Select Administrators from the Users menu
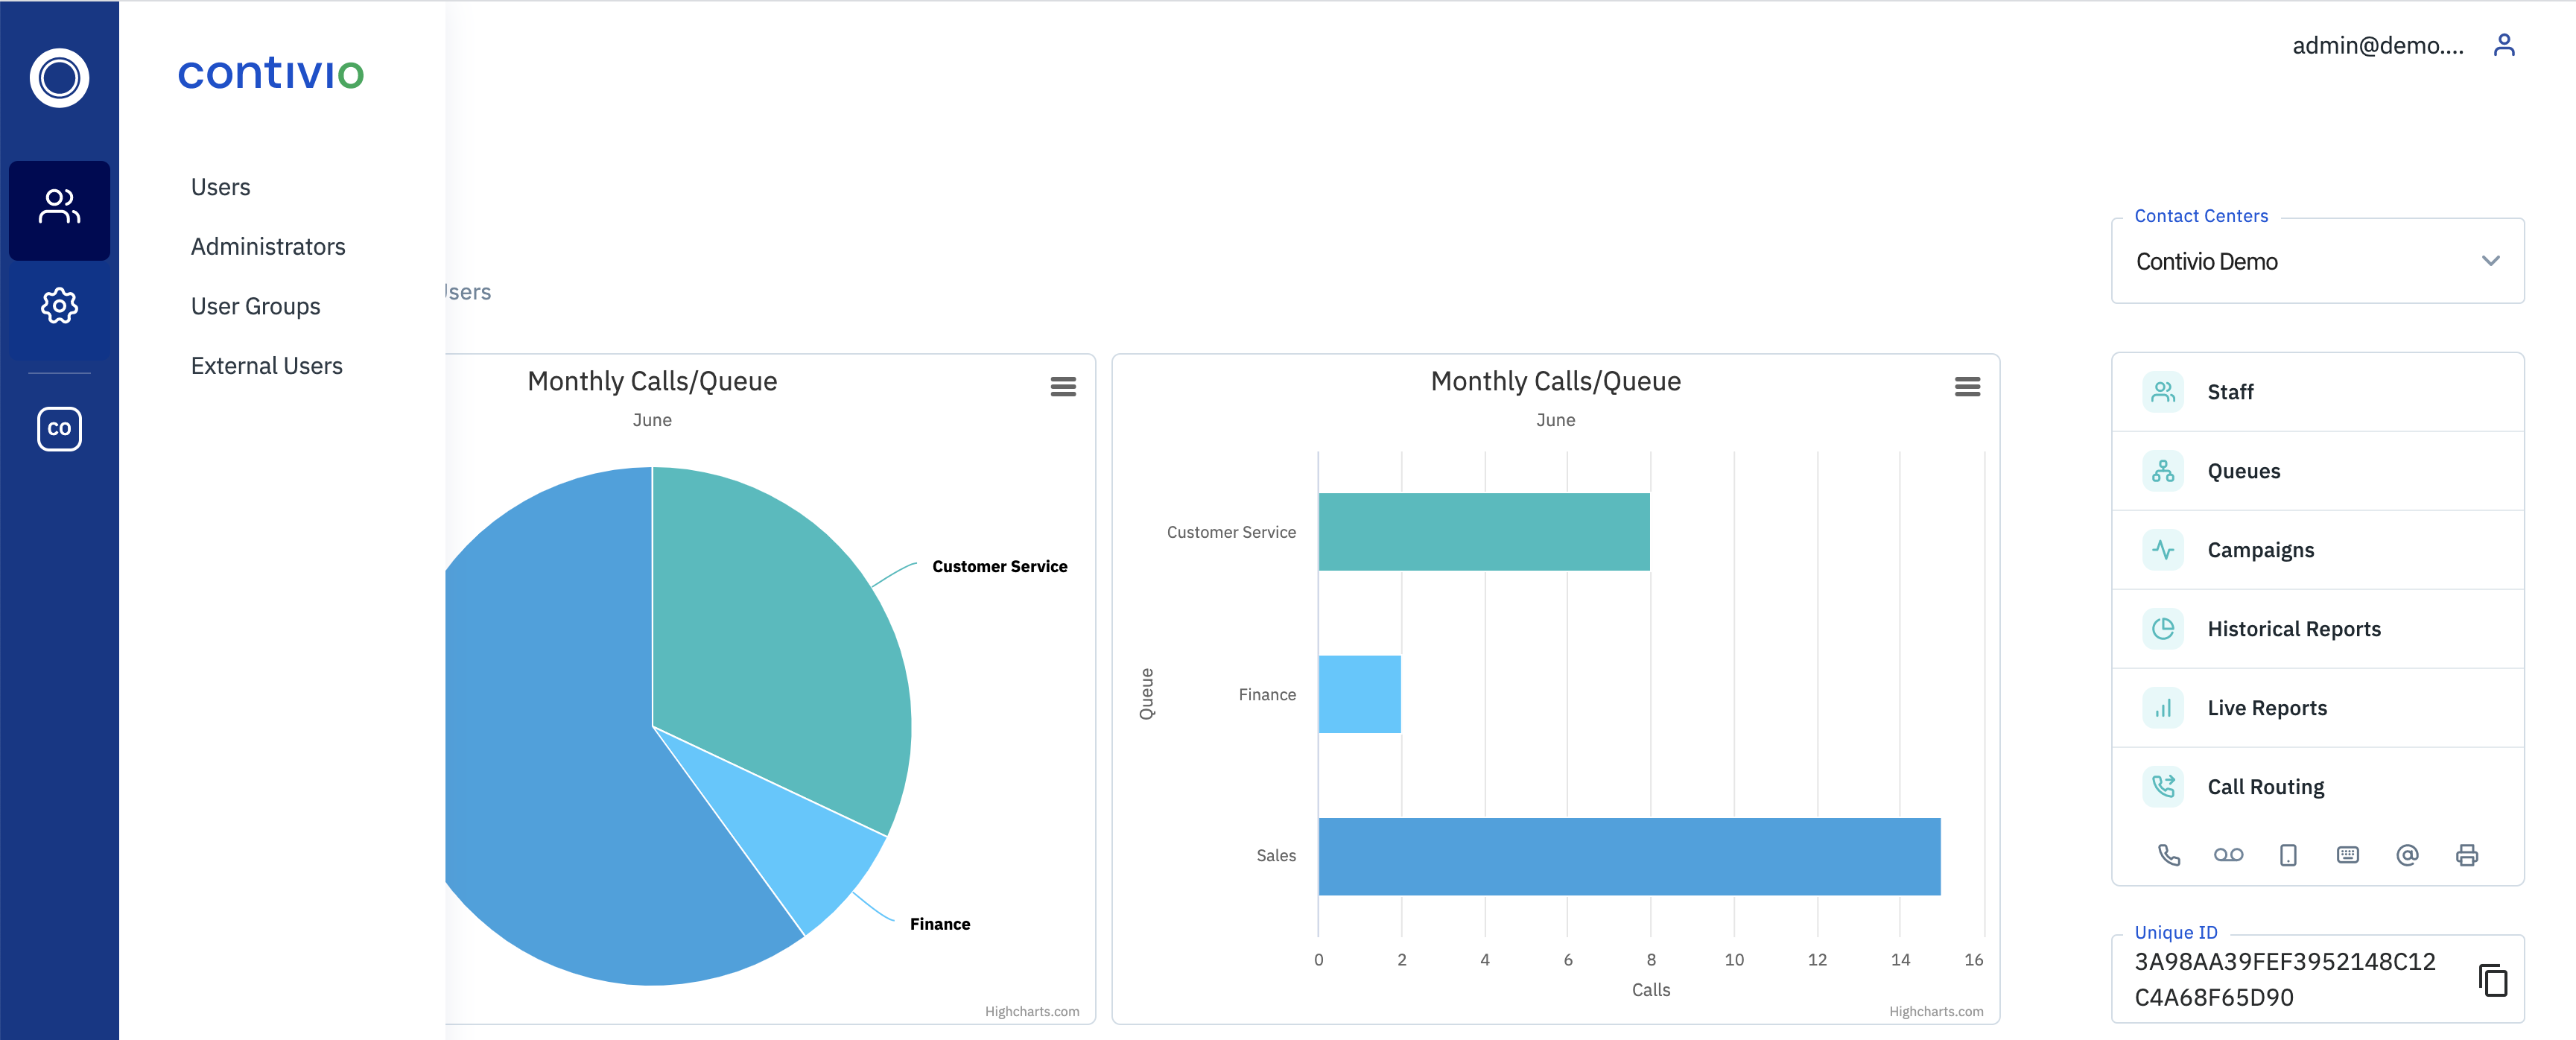Image resolution: width=2576 pixels, height=1040 pixels. 268,246
